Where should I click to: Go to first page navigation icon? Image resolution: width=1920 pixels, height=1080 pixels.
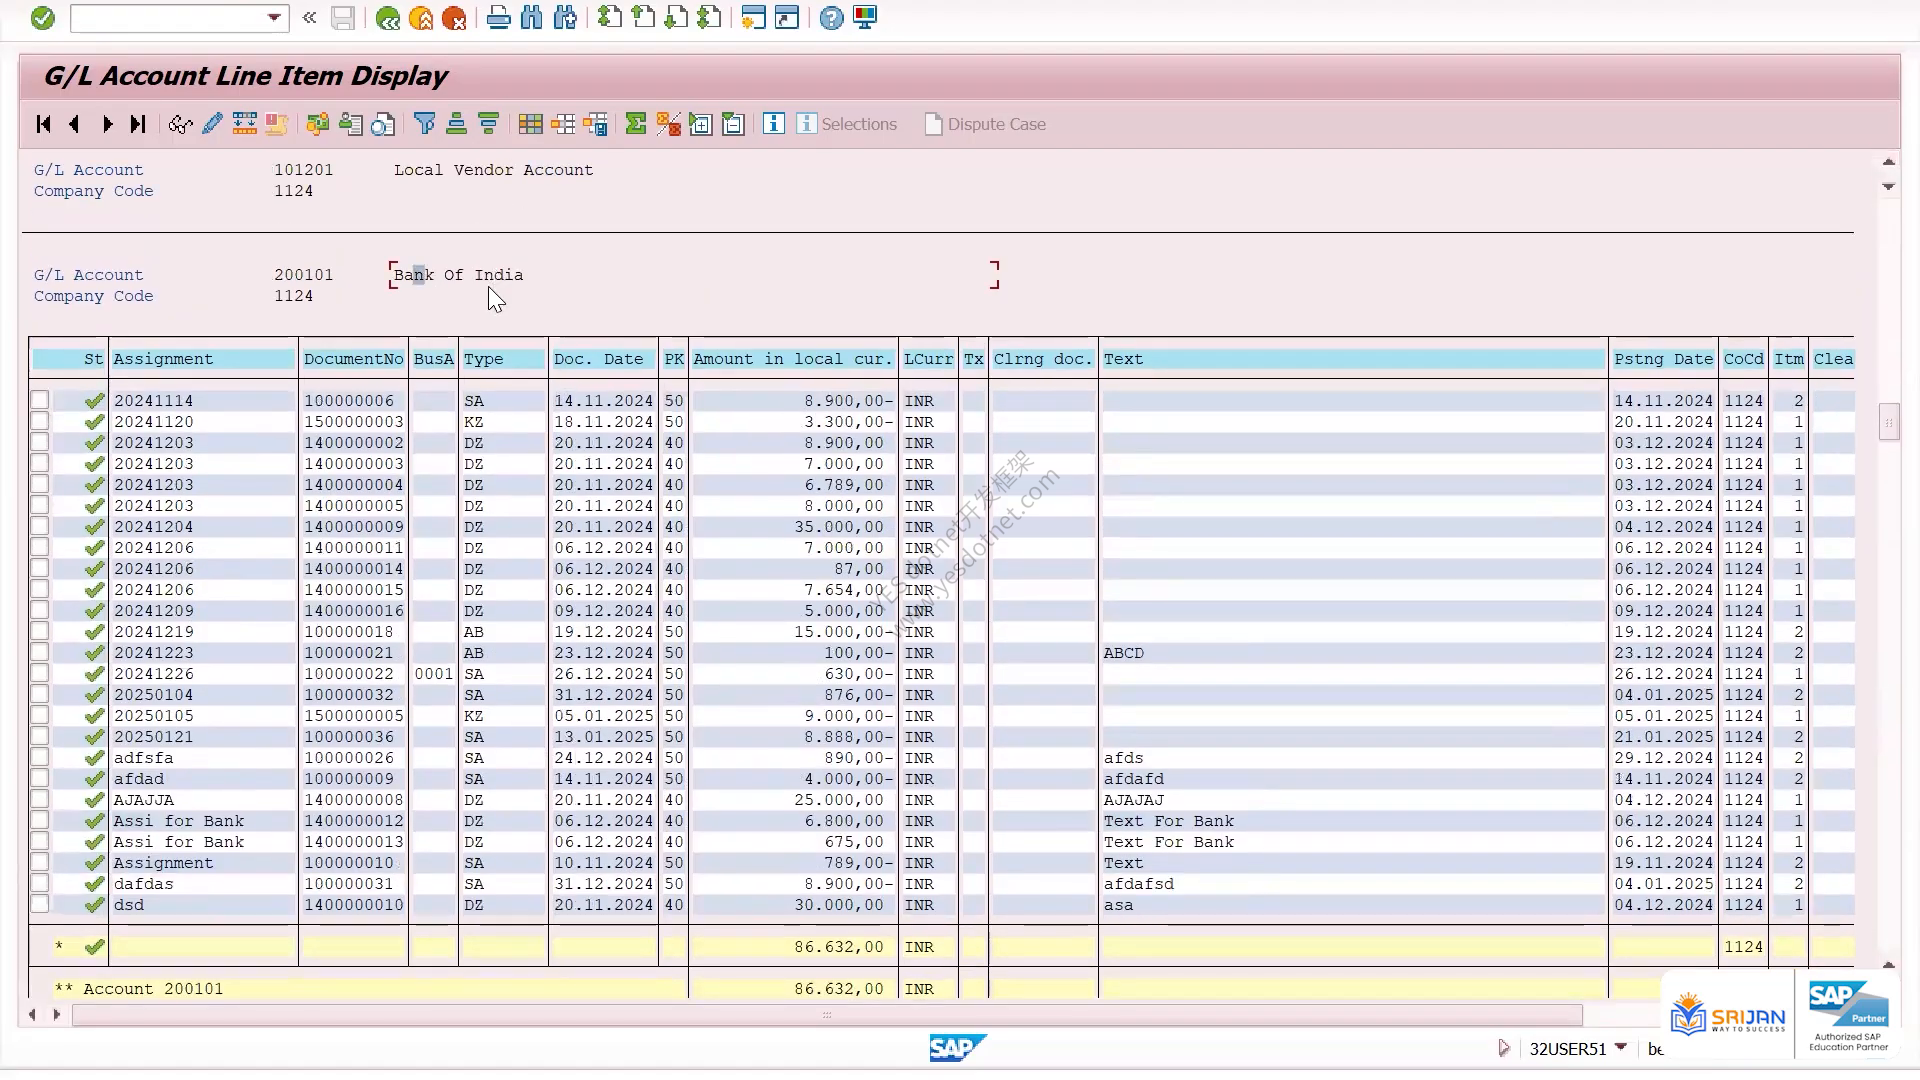43,124
